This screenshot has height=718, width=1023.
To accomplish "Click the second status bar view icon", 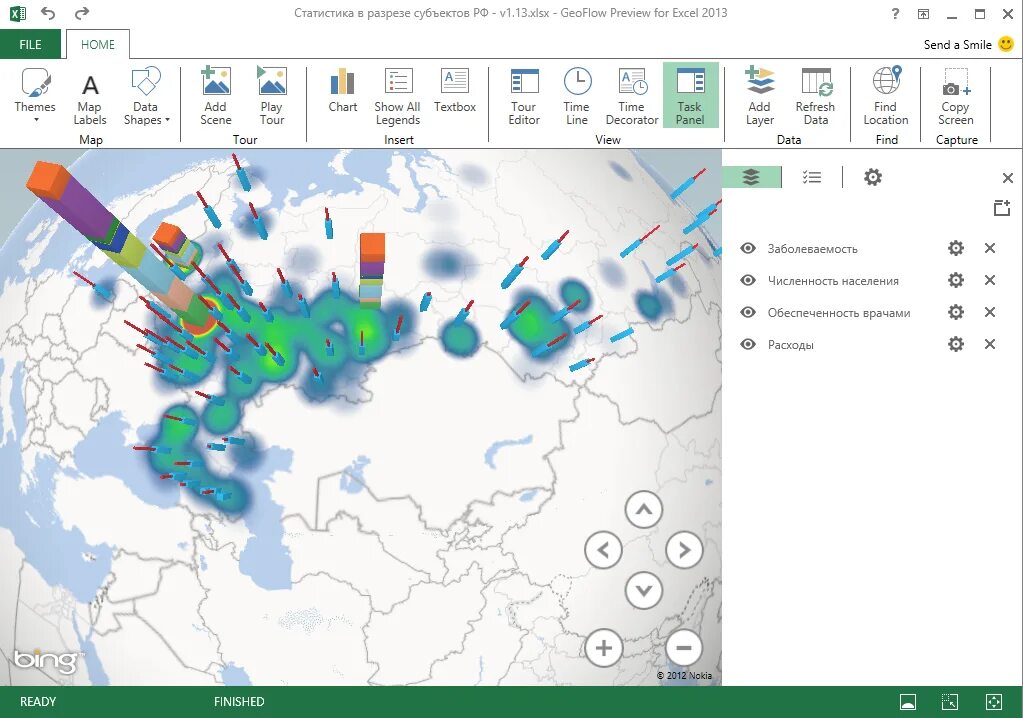I will point(950,702).
